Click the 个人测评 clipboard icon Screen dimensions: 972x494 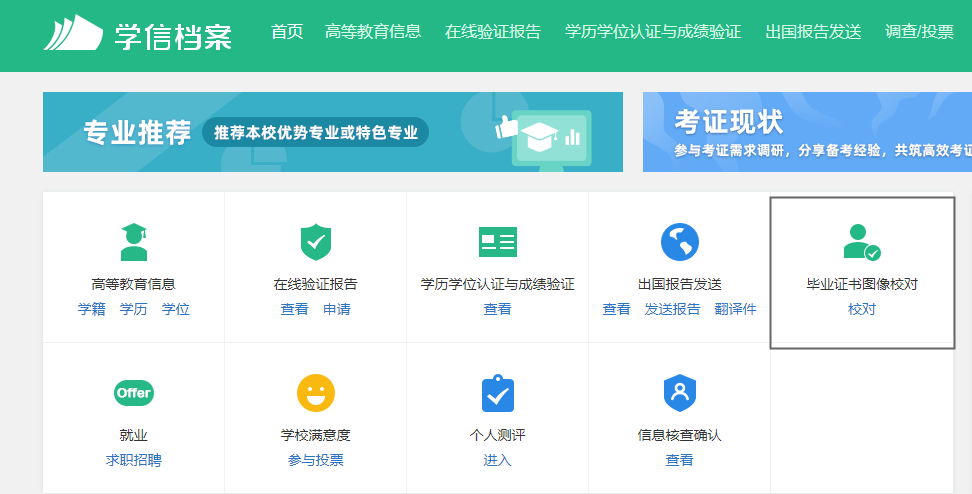coord(497,393)
